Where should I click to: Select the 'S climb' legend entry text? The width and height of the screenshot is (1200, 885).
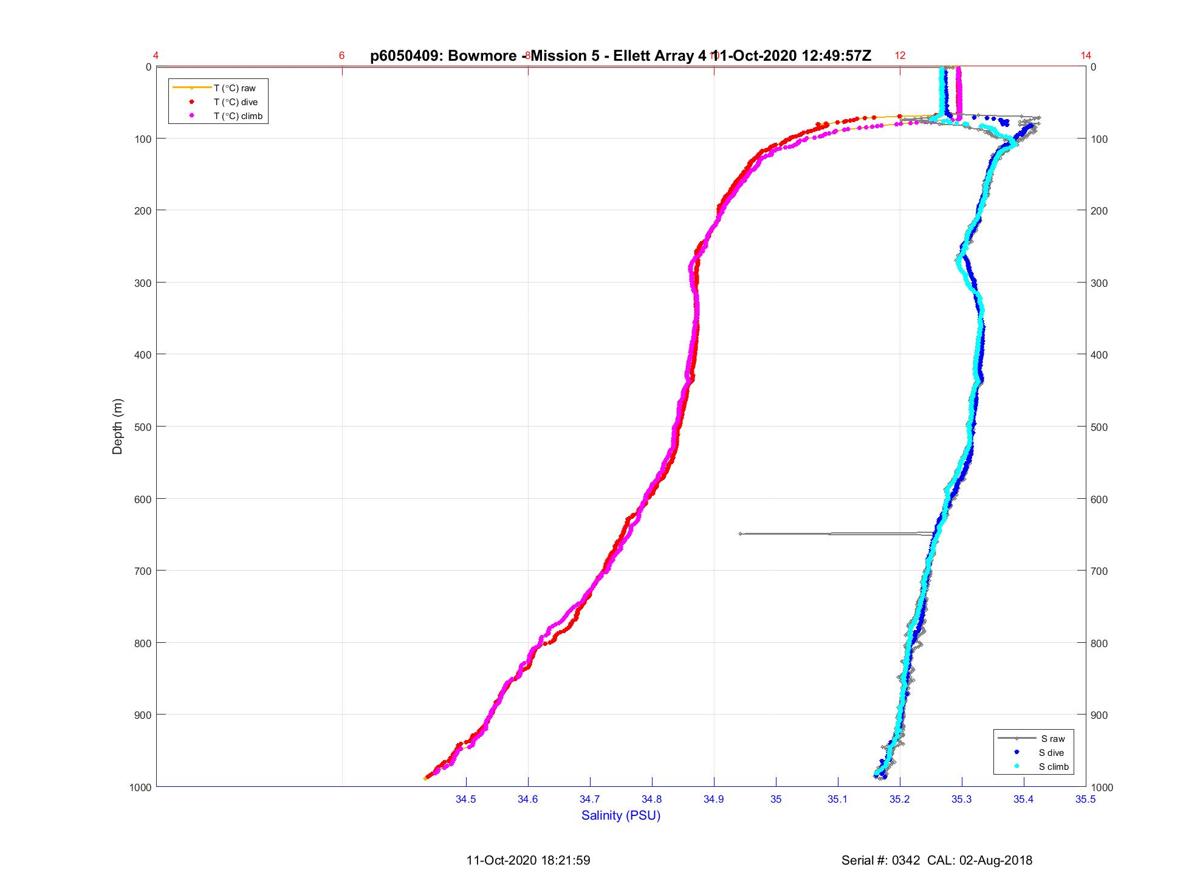pyautogui.click(x=1053, y=766)
